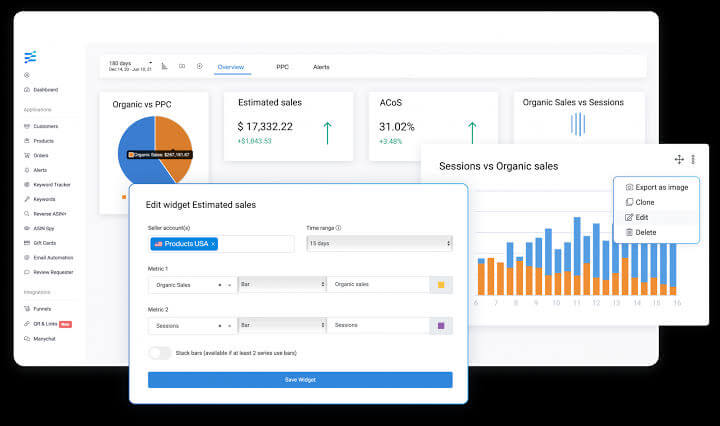Open the Metric 1 Bar chart type dropdown
The image size is (720, 426).
click(282, 285)
